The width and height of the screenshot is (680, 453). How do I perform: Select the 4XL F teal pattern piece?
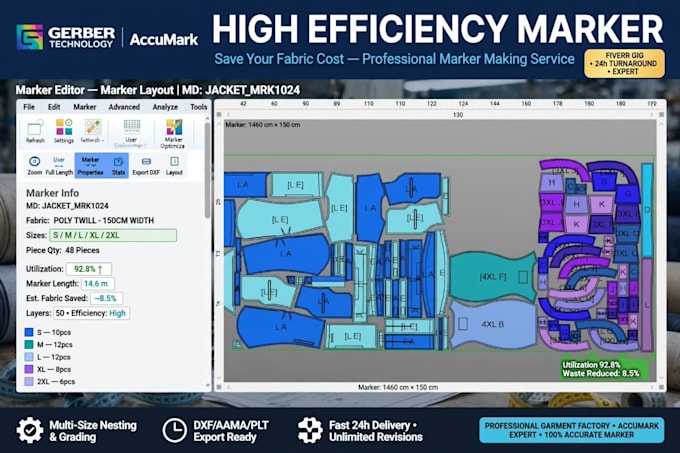tap(494, 277)
